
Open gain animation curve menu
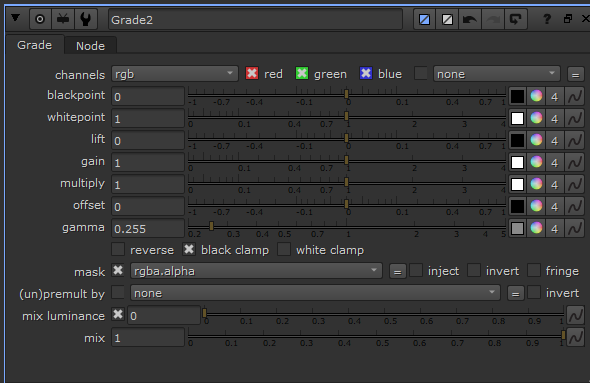click(x=575, y=163)
